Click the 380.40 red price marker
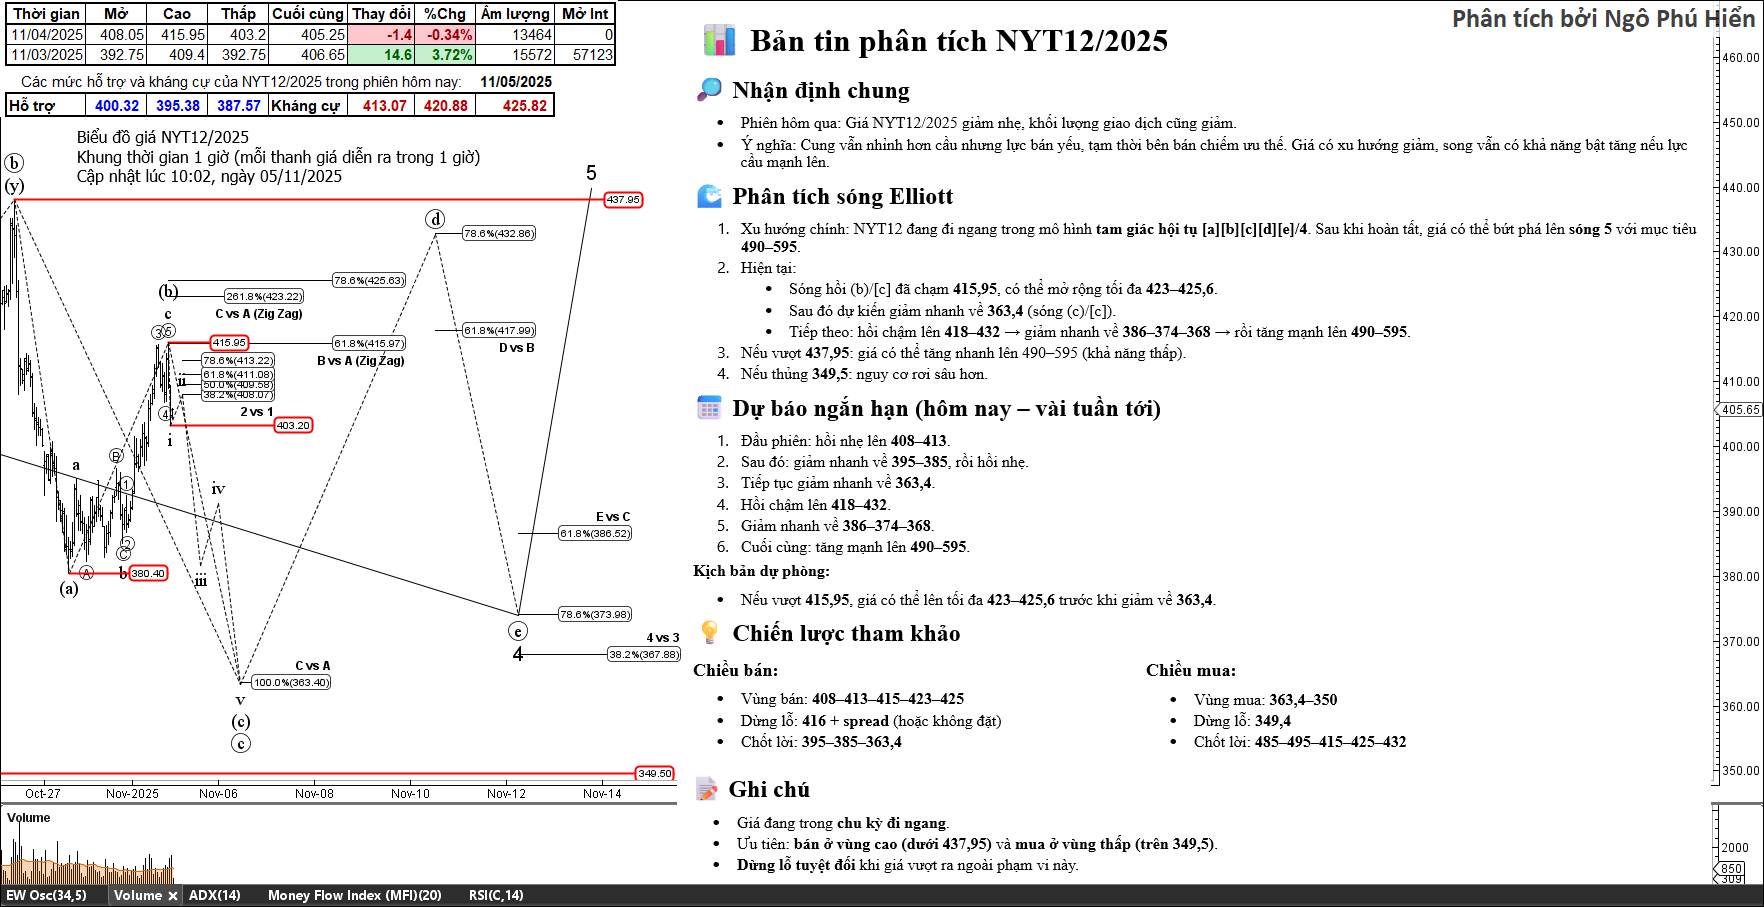Screen dimensions: 1764x907 tap(148, 573)
